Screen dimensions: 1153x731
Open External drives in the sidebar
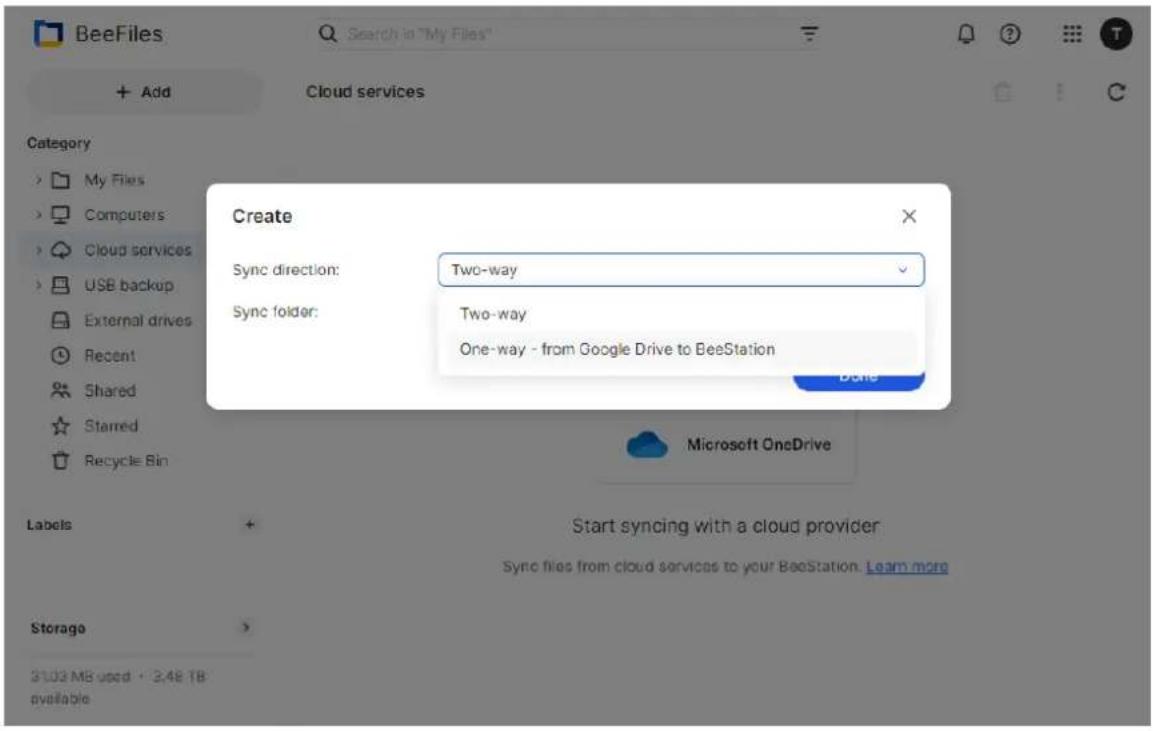point(138,321)
